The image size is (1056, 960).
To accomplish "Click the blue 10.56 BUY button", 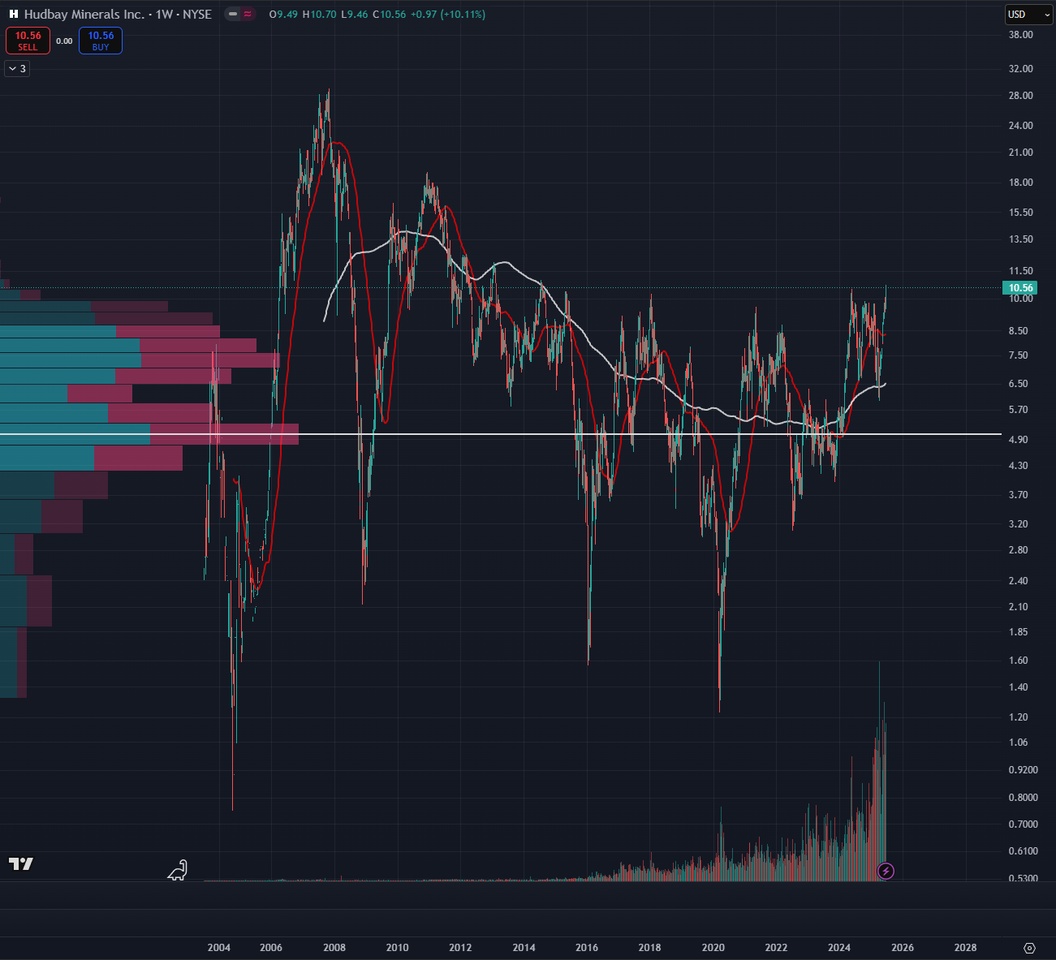I will 100,40.
